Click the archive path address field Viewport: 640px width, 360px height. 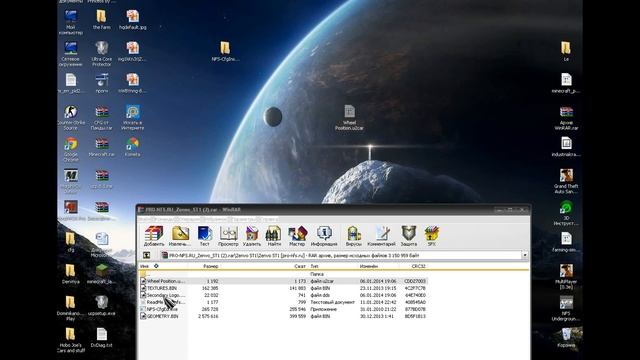(341, 256)
